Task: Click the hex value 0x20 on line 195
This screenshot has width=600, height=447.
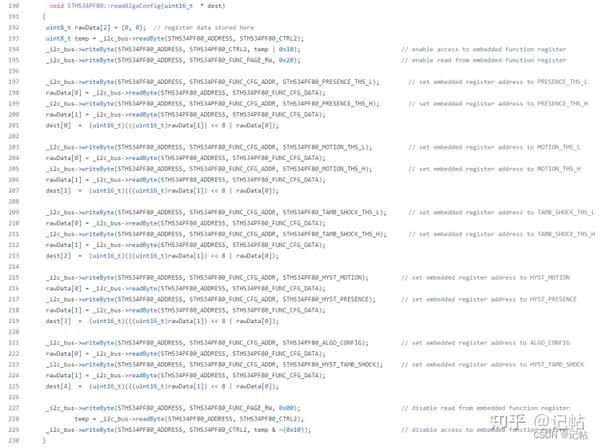Action: 287,60
